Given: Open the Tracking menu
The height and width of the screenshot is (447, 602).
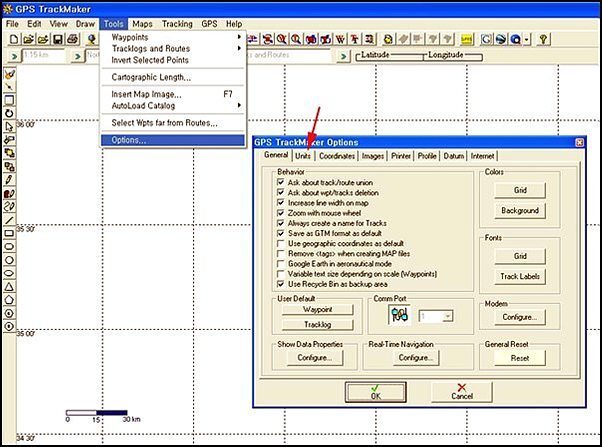Looking at the screenshot, I should [x=177, y=24].
